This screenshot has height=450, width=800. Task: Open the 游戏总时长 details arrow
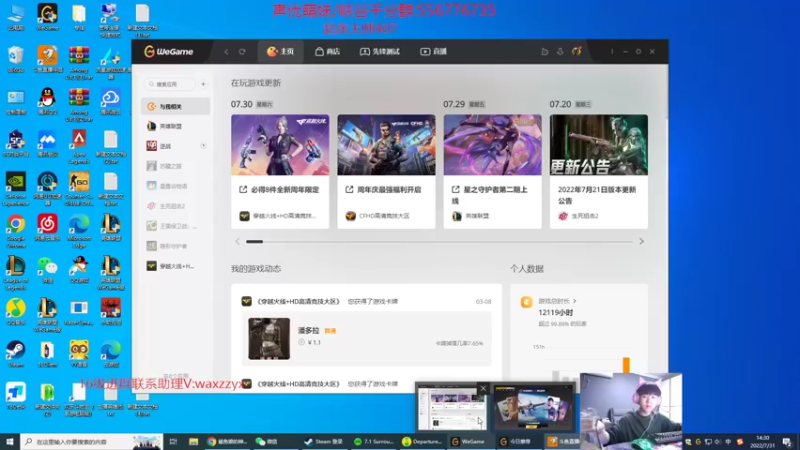tap(574, 301)
